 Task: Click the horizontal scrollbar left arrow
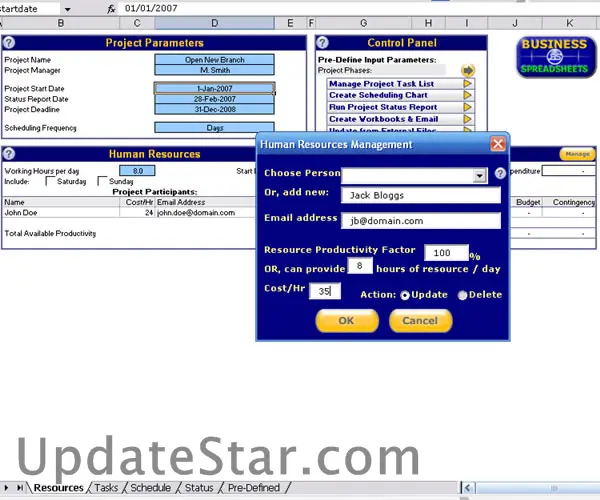[x=468, y=488]
